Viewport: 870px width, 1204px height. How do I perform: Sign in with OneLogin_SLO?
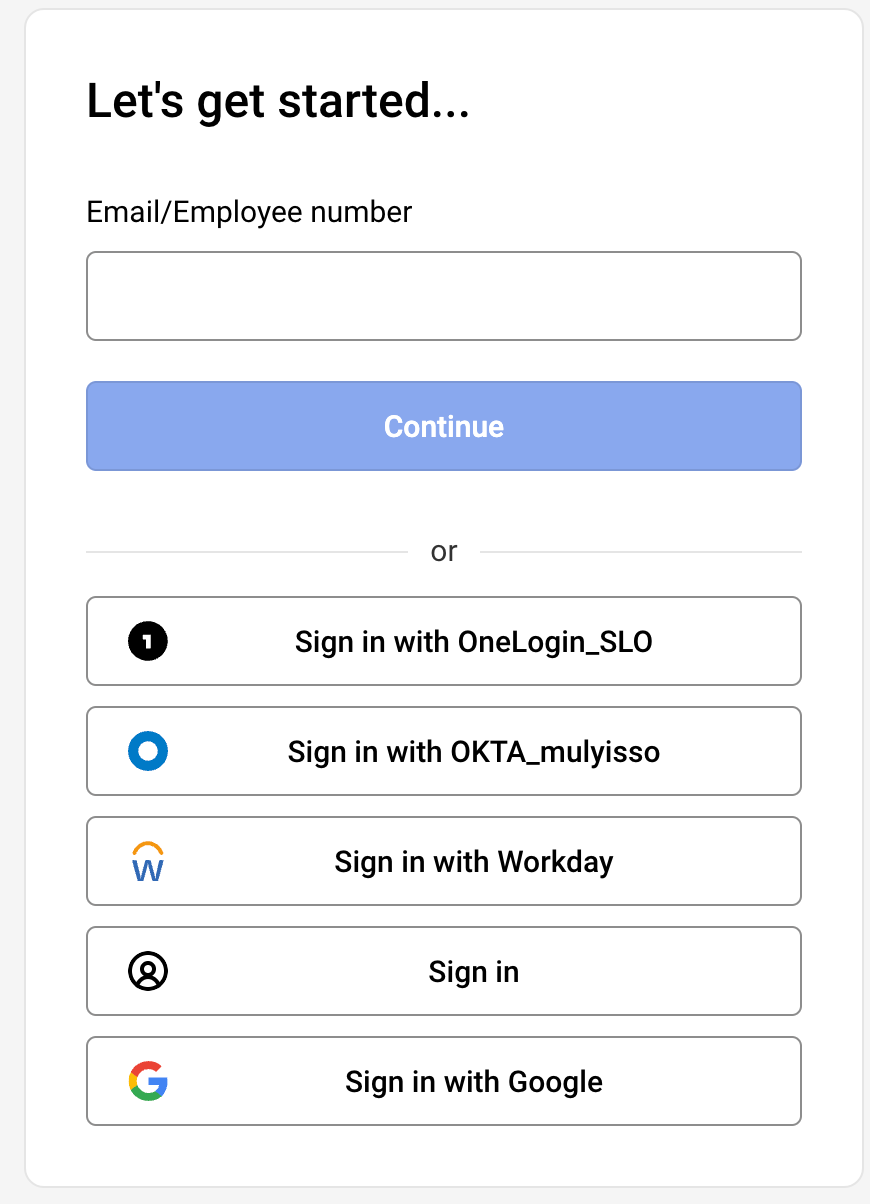coord(444,641)
